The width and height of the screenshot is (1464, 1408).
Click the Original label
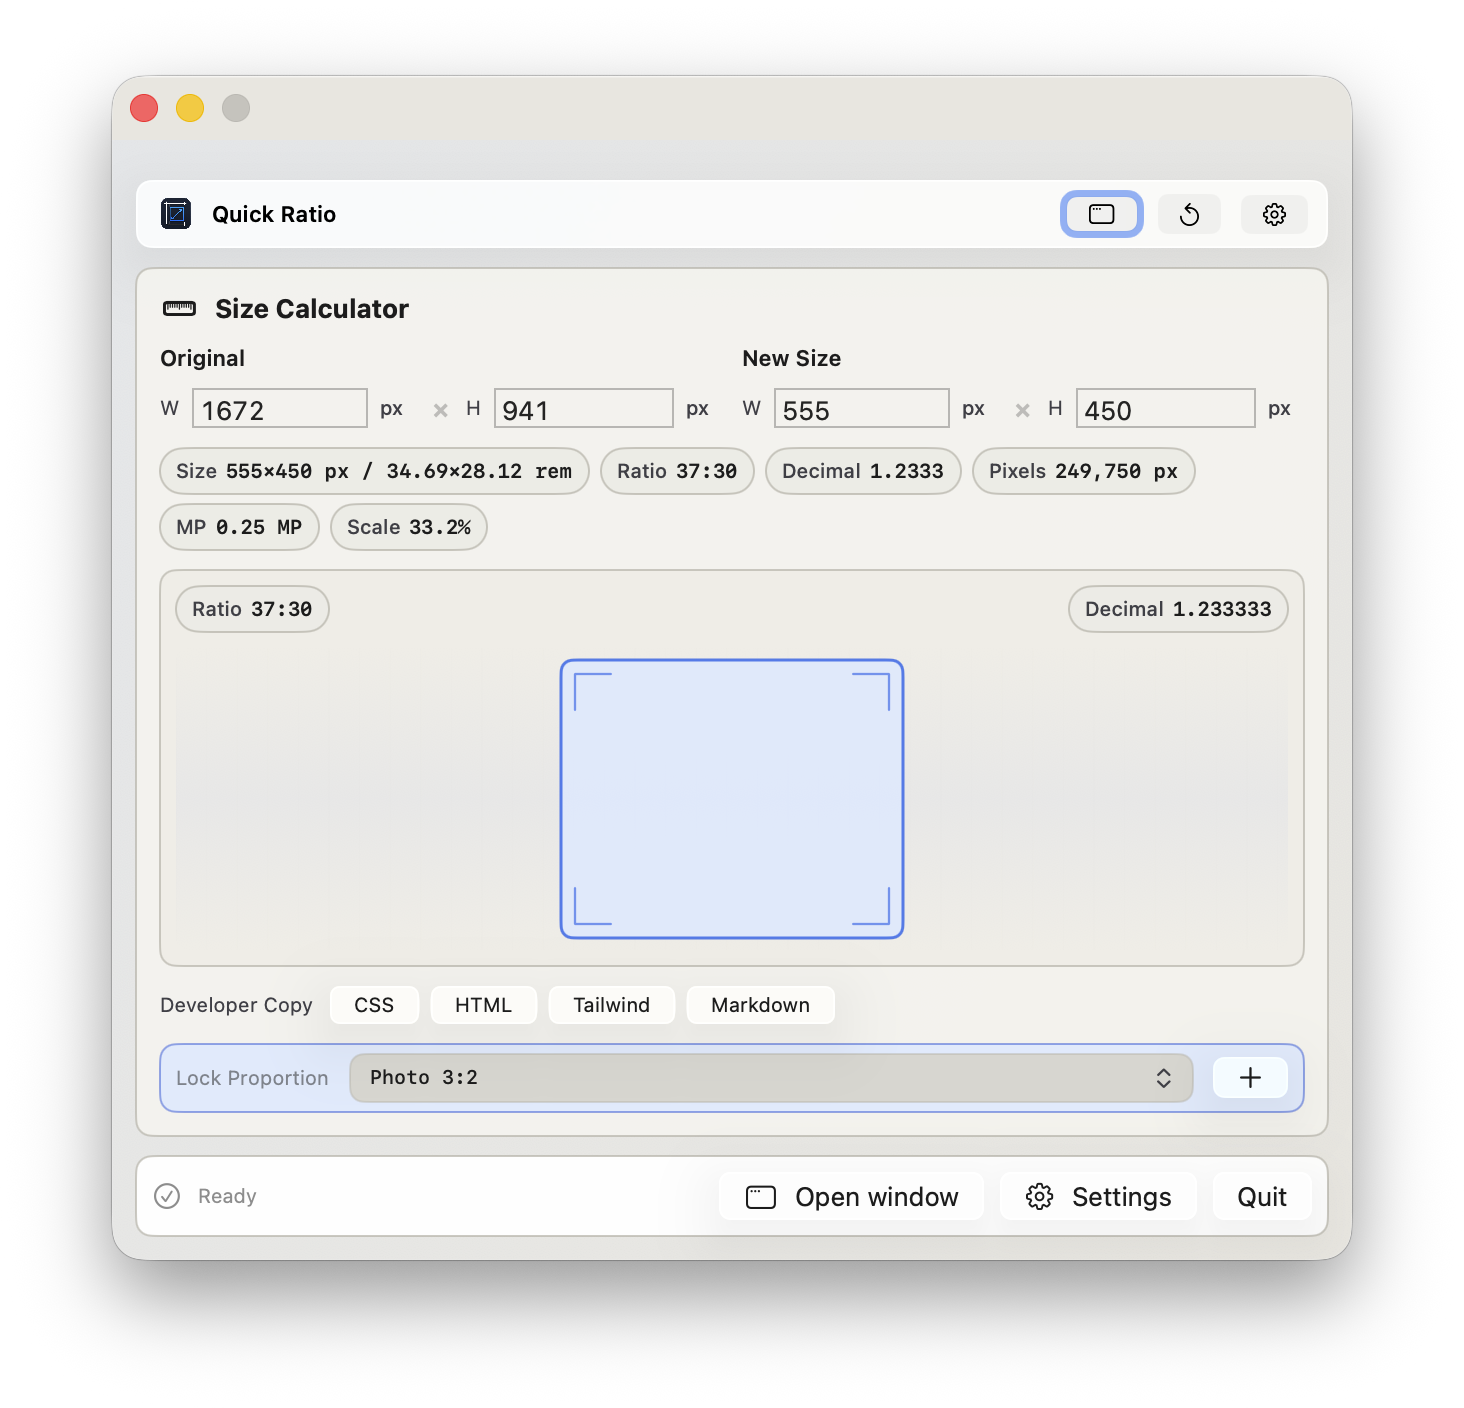203,358
